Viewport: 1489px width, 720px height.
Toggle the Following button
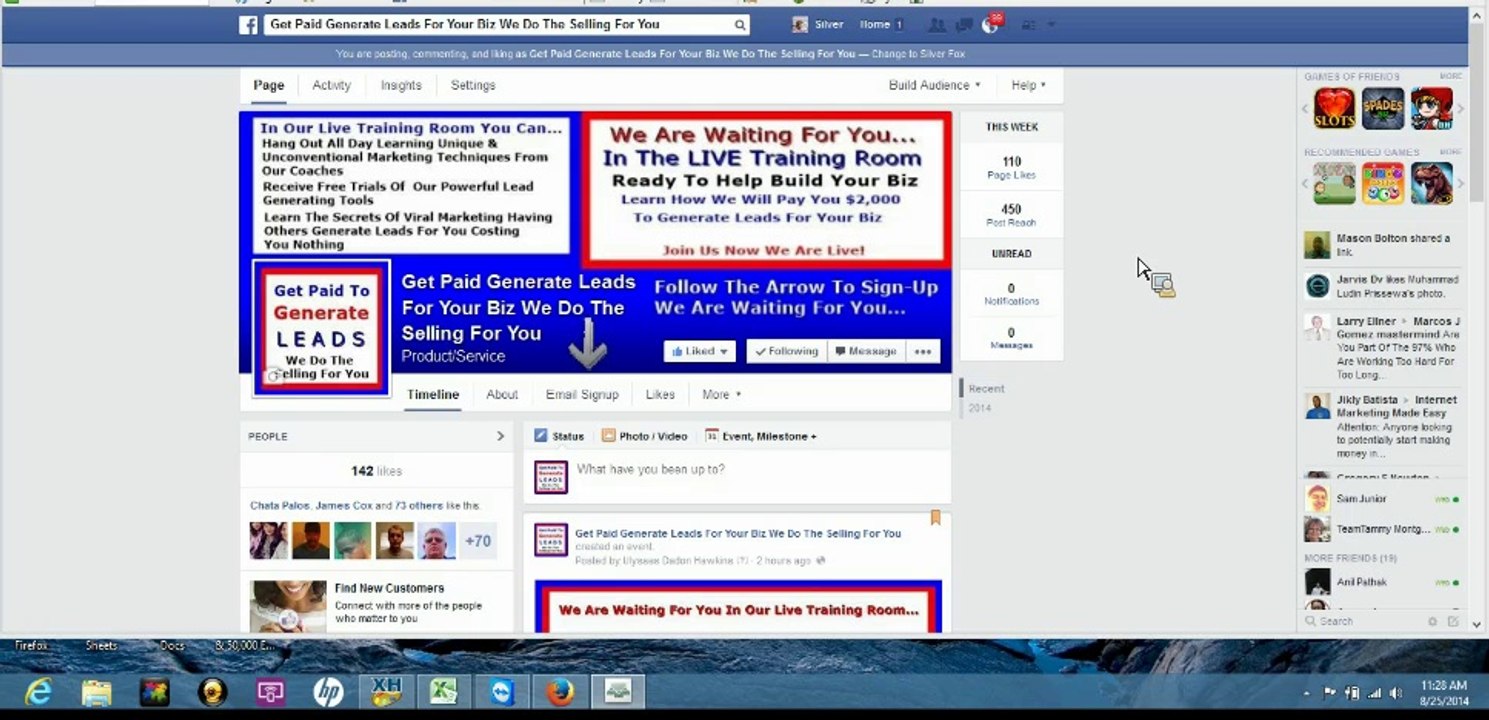click(786, 351)
